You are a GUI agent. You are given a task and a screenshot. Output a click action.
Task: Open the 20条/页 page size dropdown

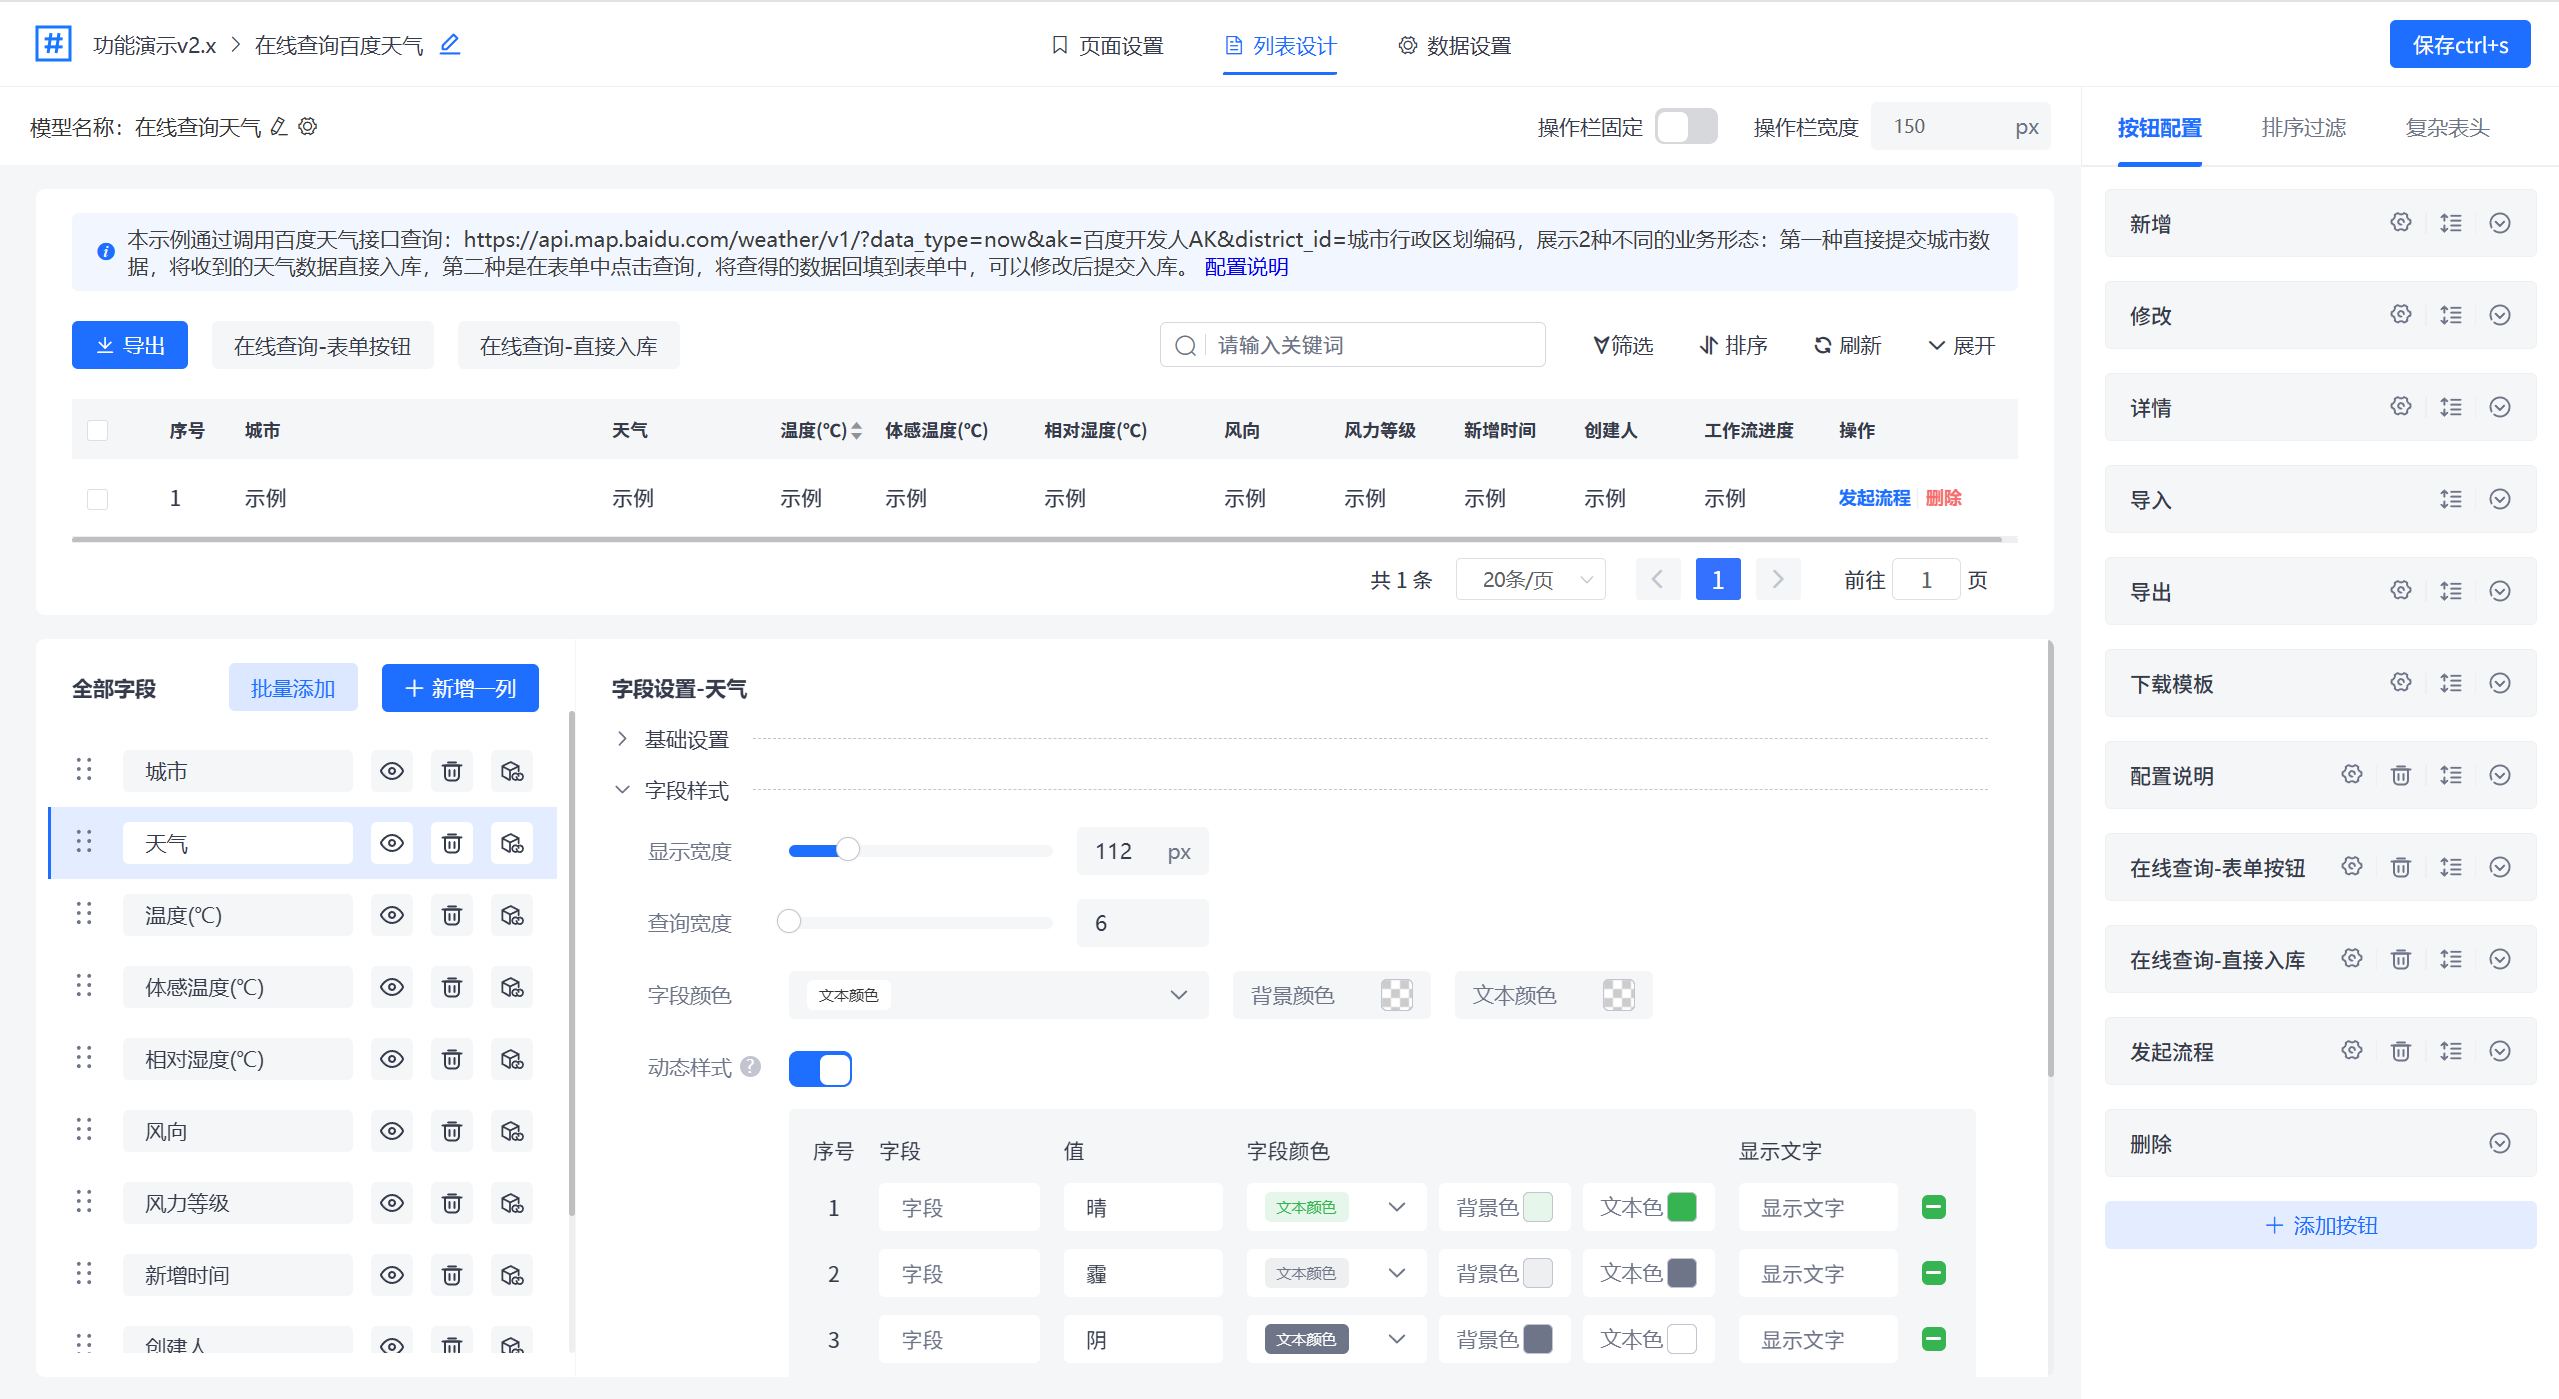coord(1530,579)
